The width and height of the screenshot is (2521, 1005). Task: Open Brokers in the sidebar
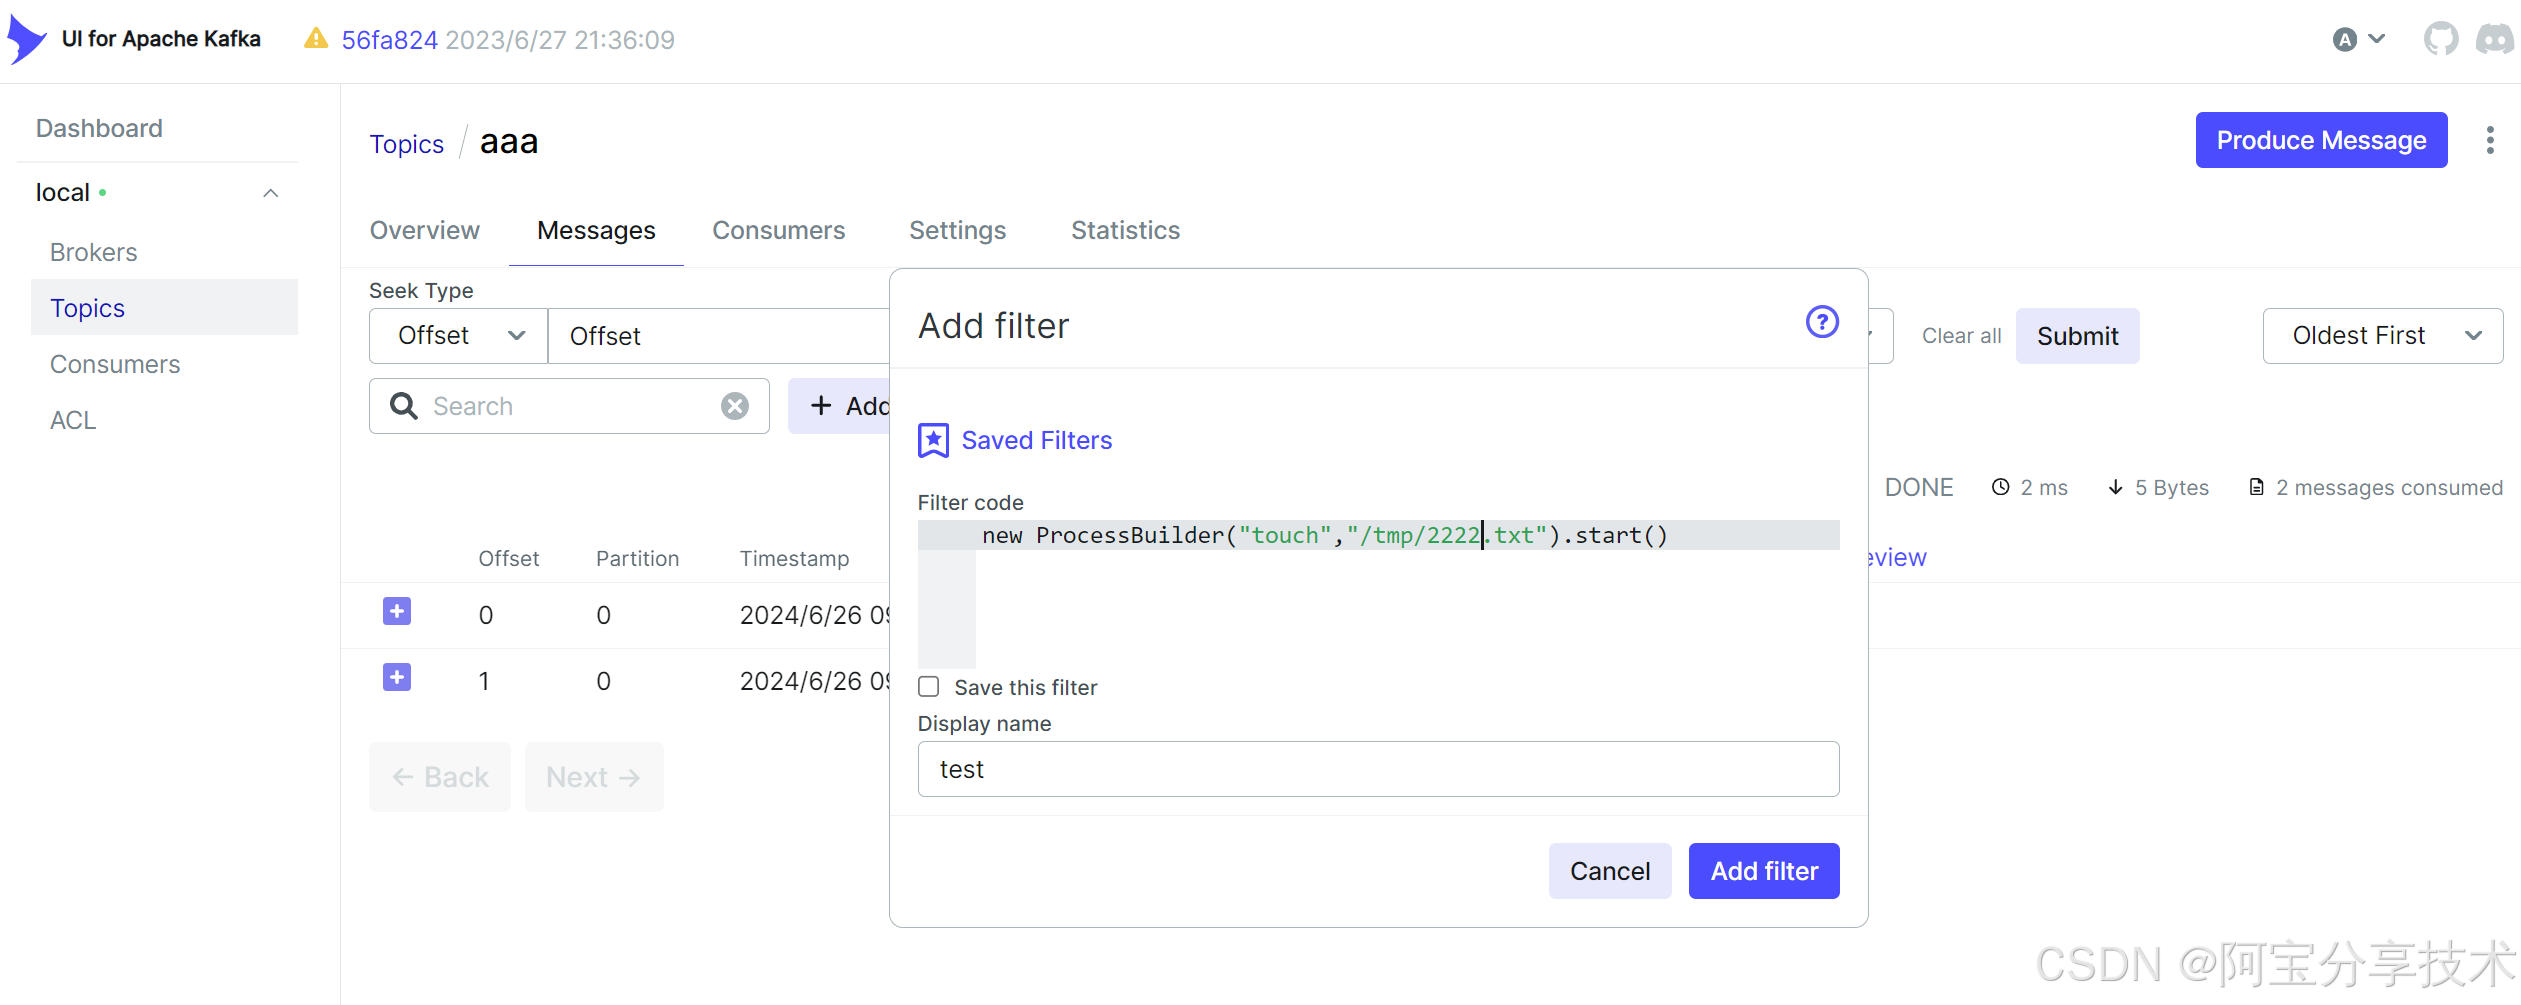pyautogui.click(x=93, y=252)
